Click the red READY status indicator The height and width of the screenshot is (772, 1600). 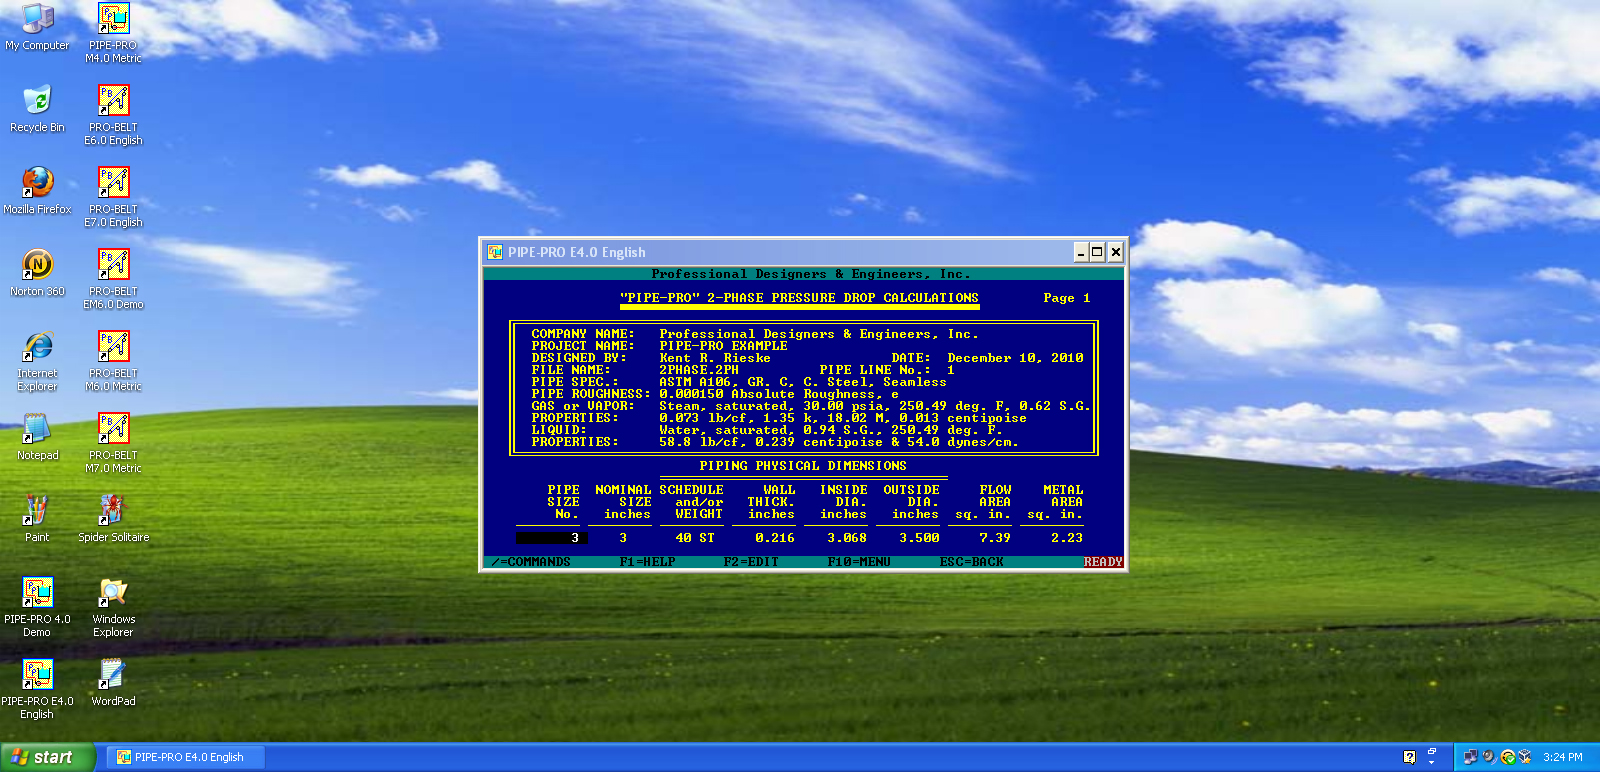(x=1103, y=562)
